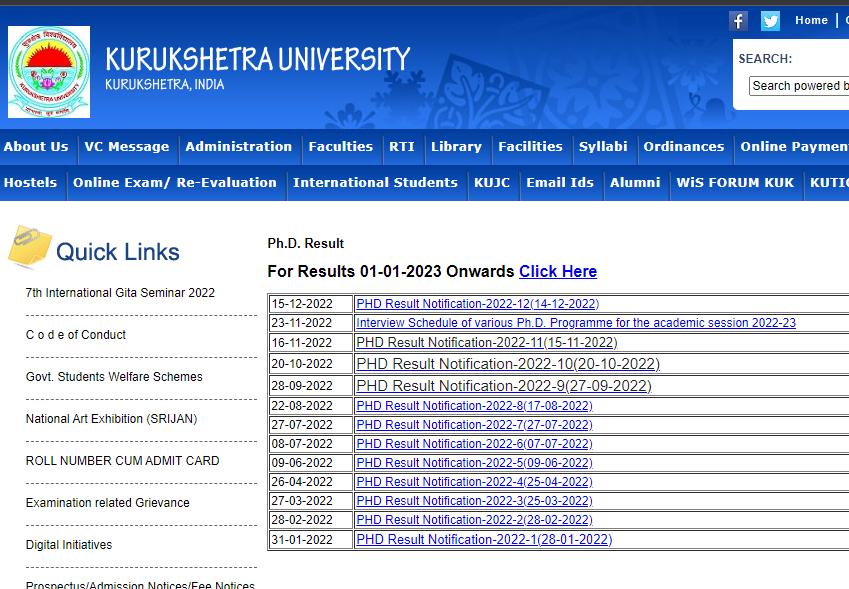Open PHD Result Notification-2022-12(14-12-2022)

(478, 304)
